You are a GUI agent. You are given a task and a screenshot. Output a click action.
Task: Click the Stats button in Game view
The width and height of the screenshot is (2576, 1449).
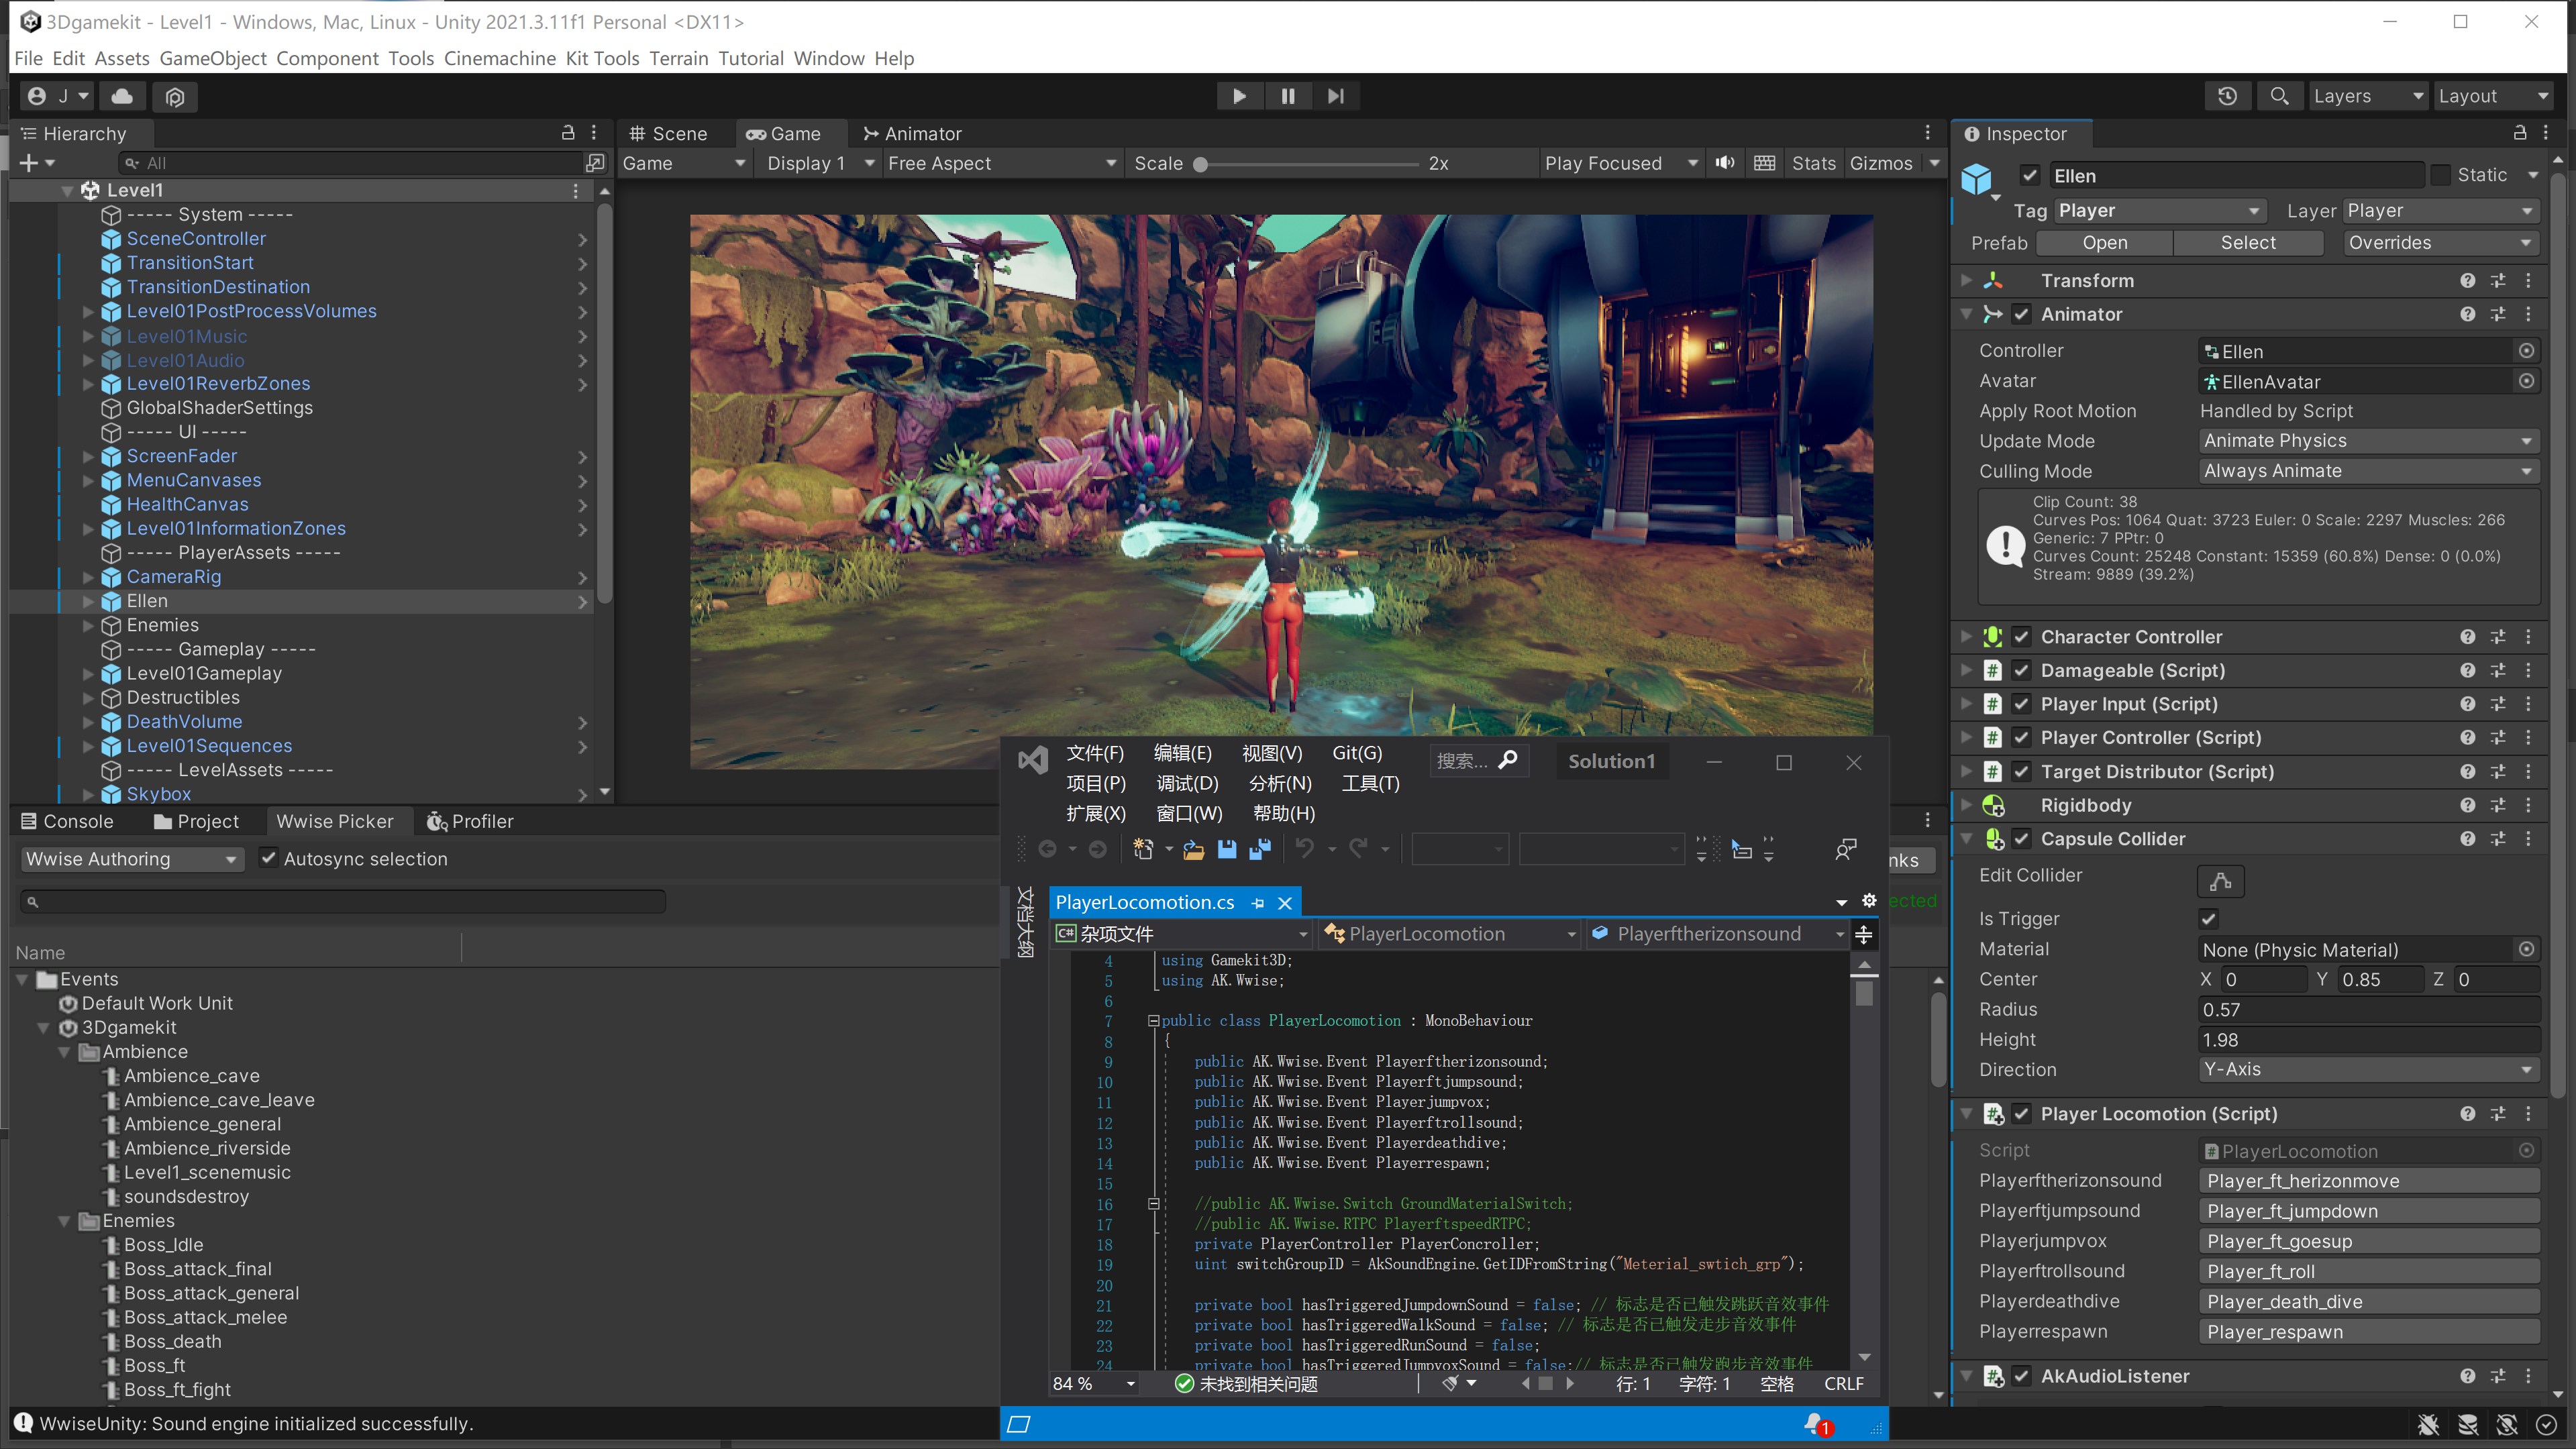pyautogui.click(x=1812, y=163)
